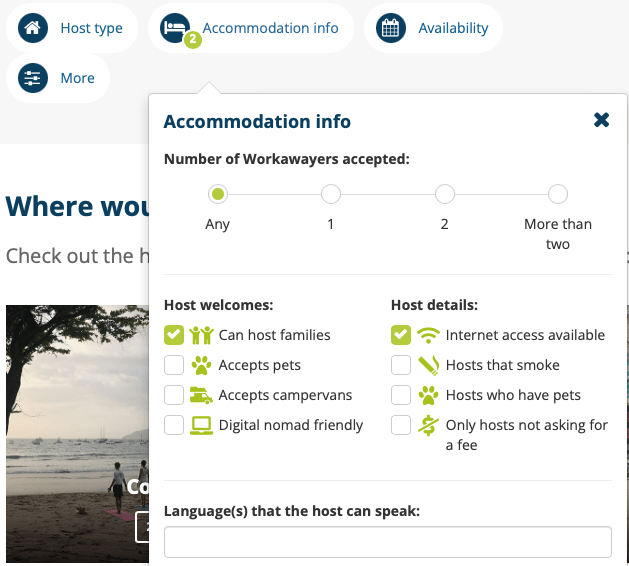
Task: Click the sliders icon for More filters
Action: click(x=33, y=78)
